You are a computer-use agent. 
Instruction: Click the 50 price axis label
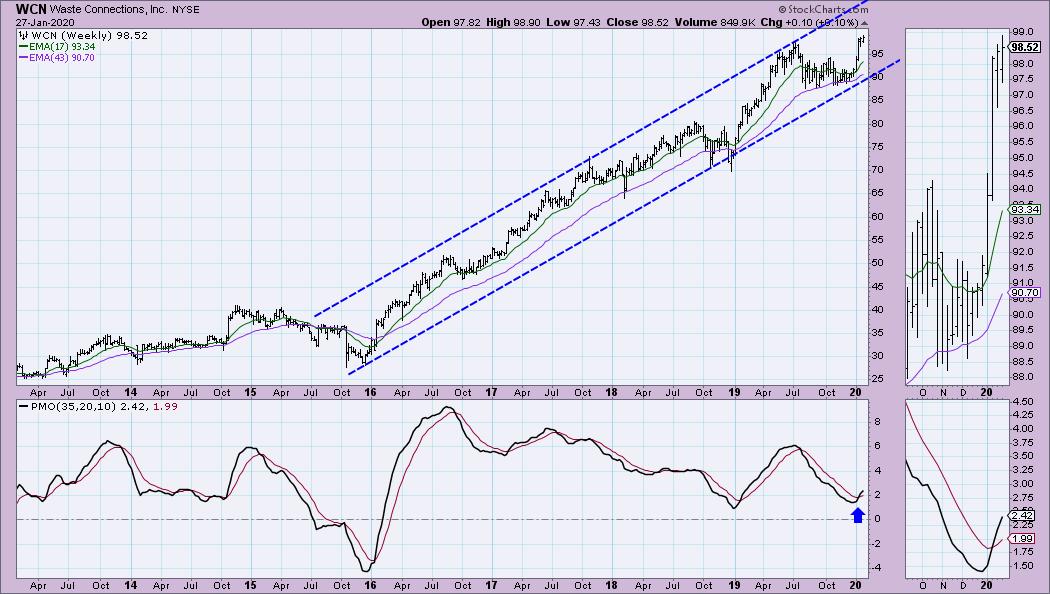click(876, 263)
